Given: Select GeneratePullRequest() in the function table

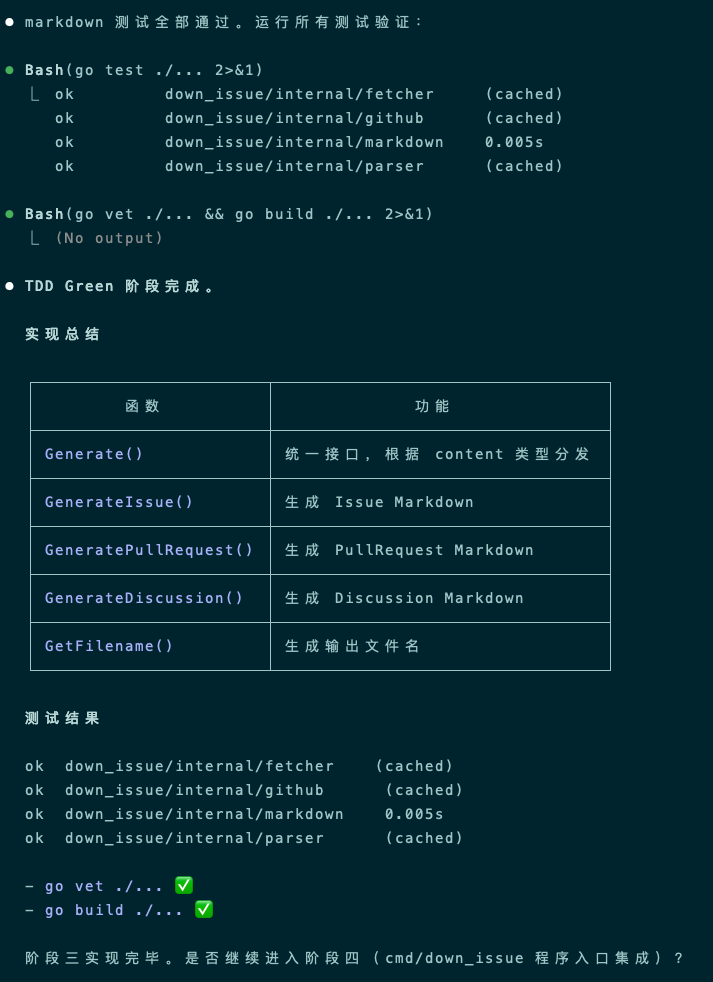Looking at the screenshot, I should pos(149,550).
